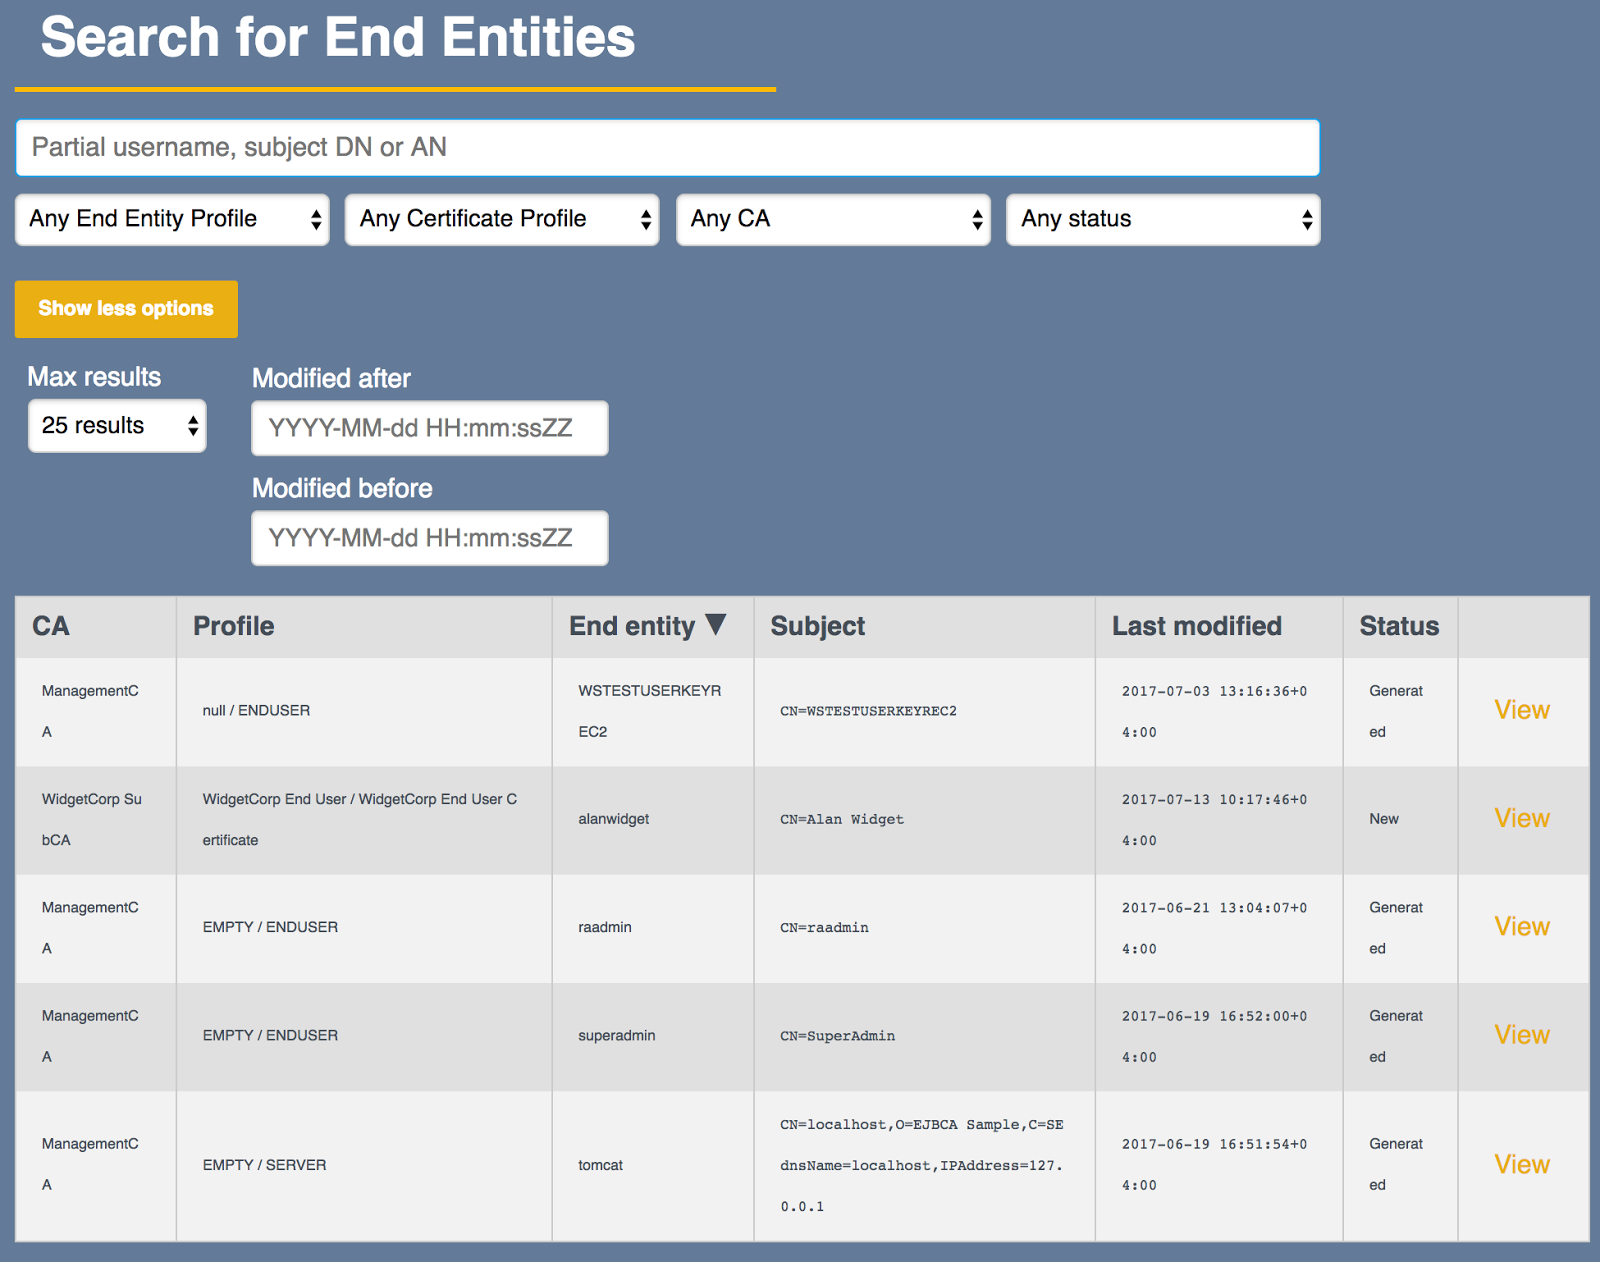
Task: Open the Any status dropdown
Action: (1163, 219)
